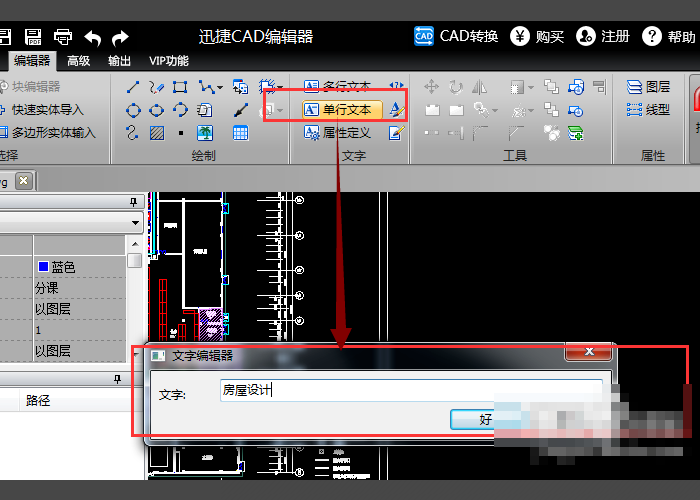Close the open drawing file tab
Screen dimensions: 700x500
(22, 180)
